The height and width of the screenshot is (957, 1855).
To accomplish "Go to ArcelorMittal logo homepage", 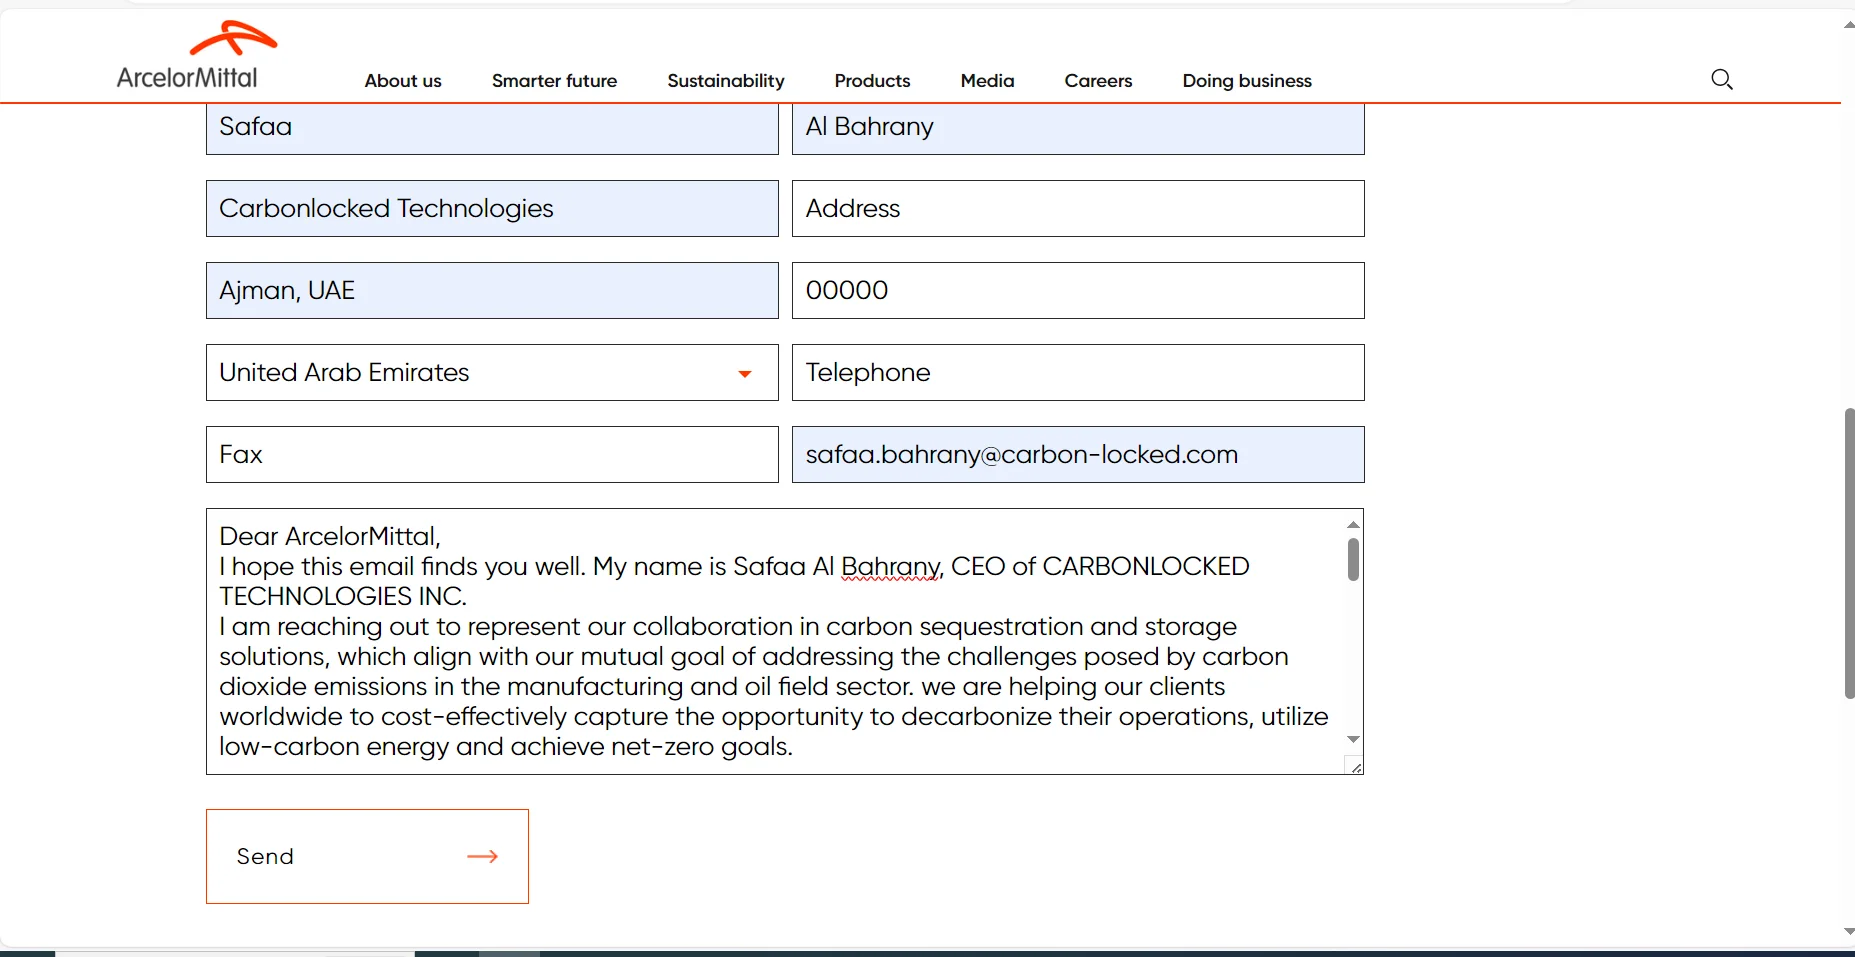I will click(x=196, y=55).
